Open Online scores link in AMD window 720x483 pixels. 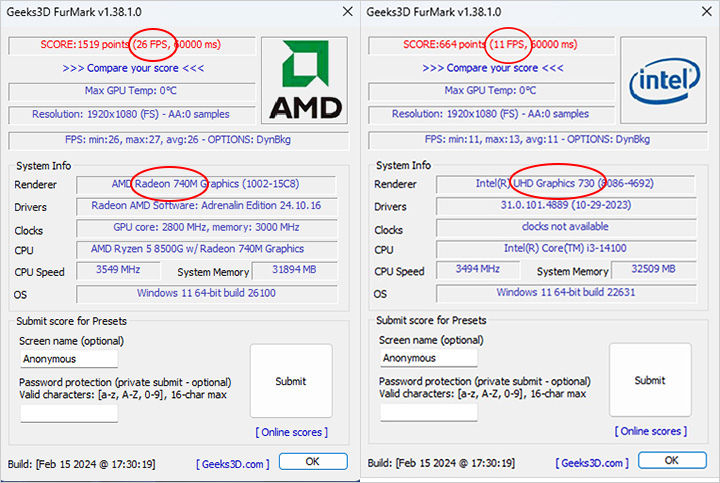pos(292,432)
